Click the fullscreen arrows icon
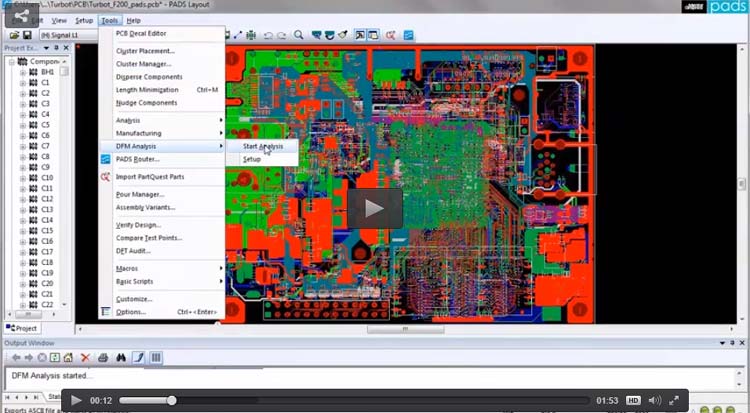Screen dimensions: 750x413 pyautogui.click(x=673, y=401)
